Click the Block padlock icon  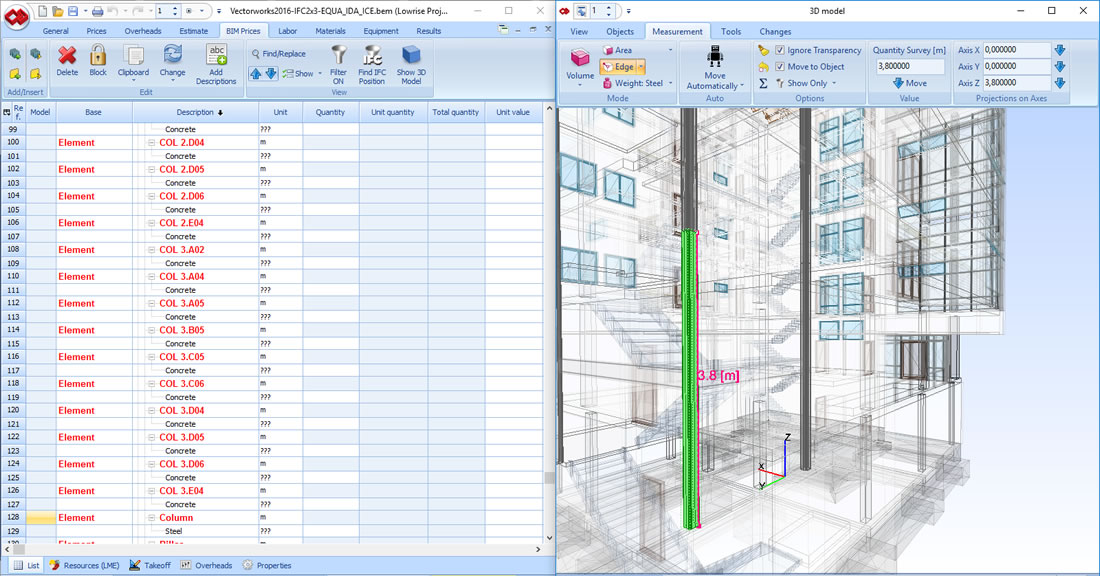(x=98, y=55)
